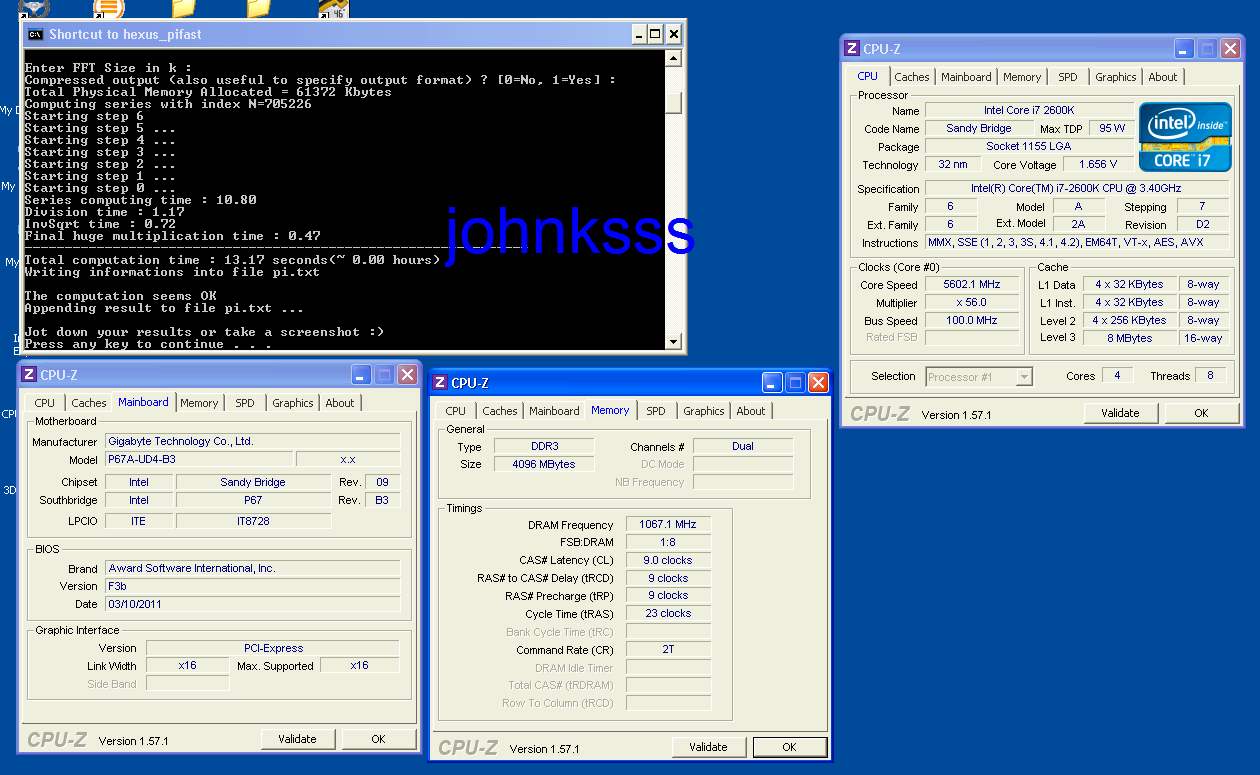Minimize the CPU-Z Memory window
1260x775 pixels.
point(772,382)
